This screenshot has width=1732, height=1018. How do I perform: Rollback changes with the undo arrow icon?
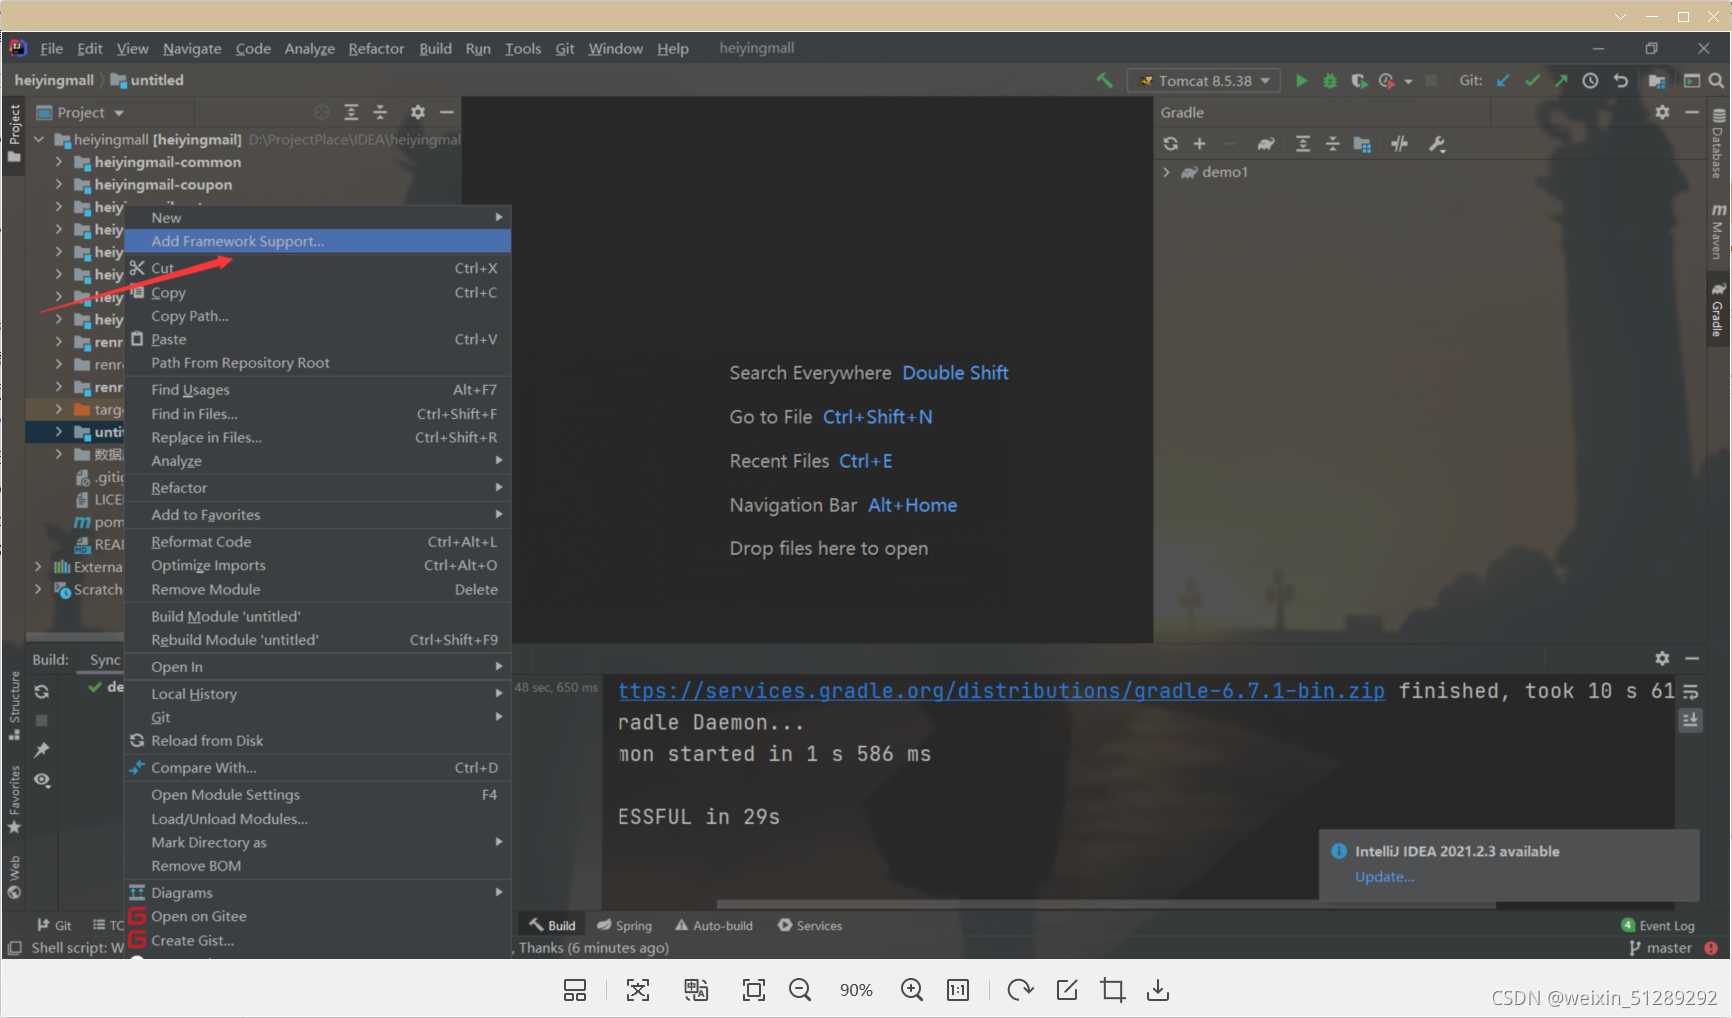point(1621,81)
